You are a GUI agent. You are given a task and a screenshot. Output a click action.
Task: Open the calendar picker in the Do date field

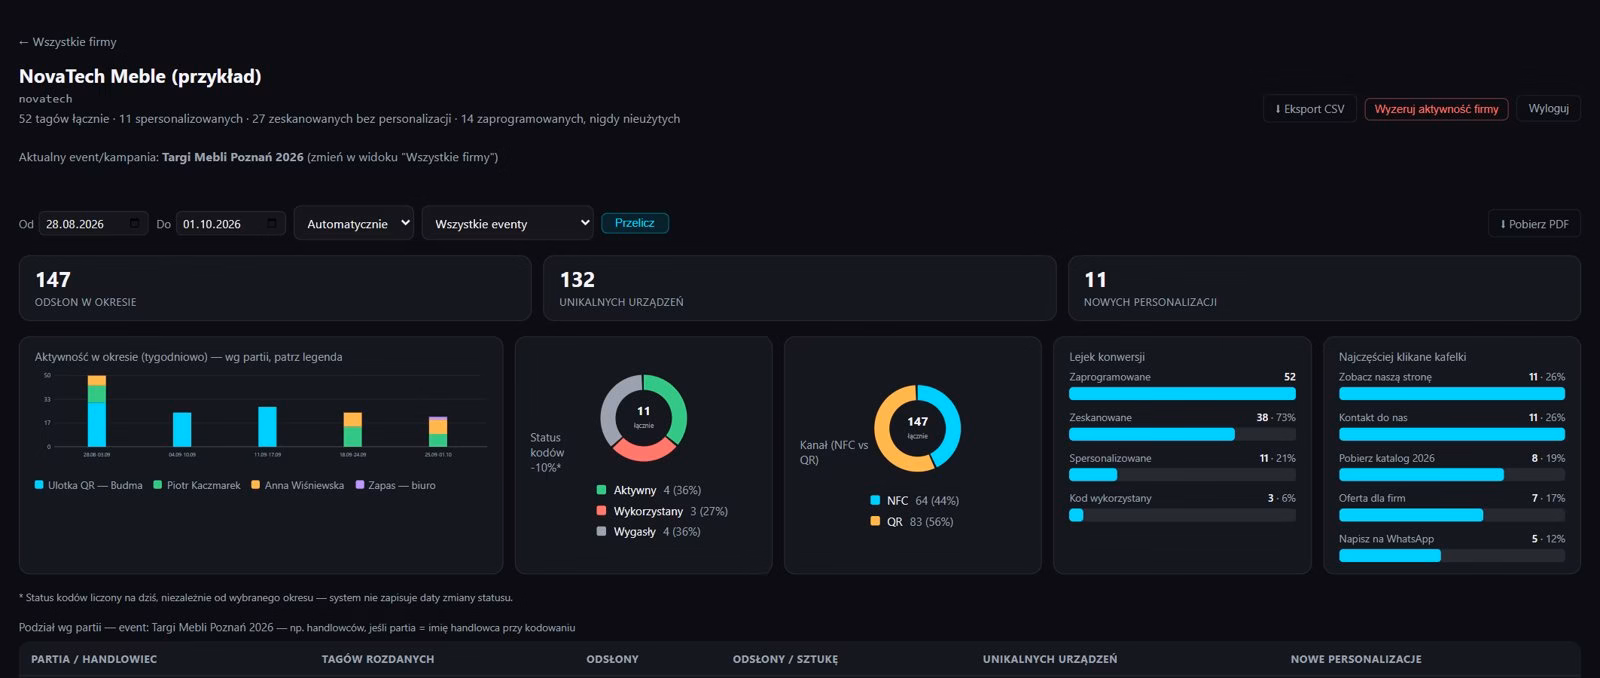272,224
